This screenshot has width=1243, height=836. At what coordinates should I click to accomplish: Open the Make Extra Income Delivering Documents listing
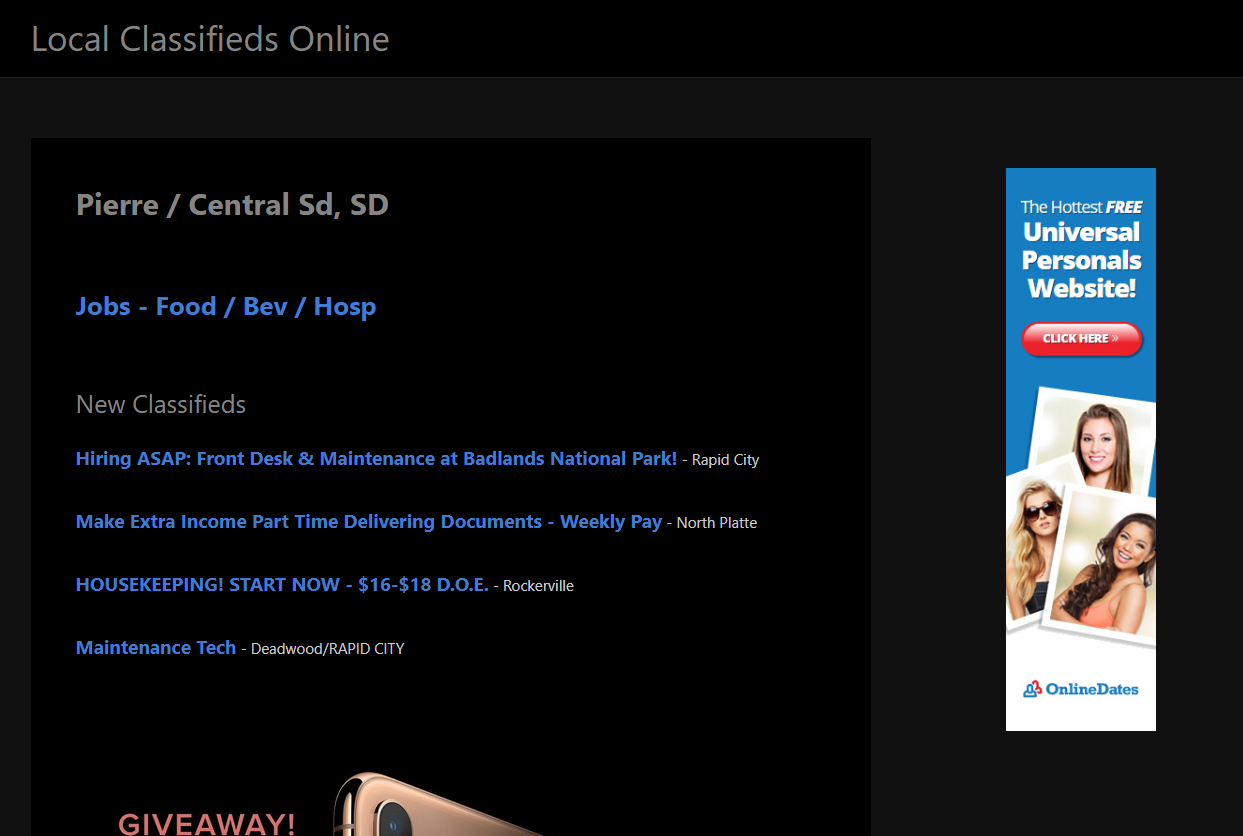coord(369,522)
